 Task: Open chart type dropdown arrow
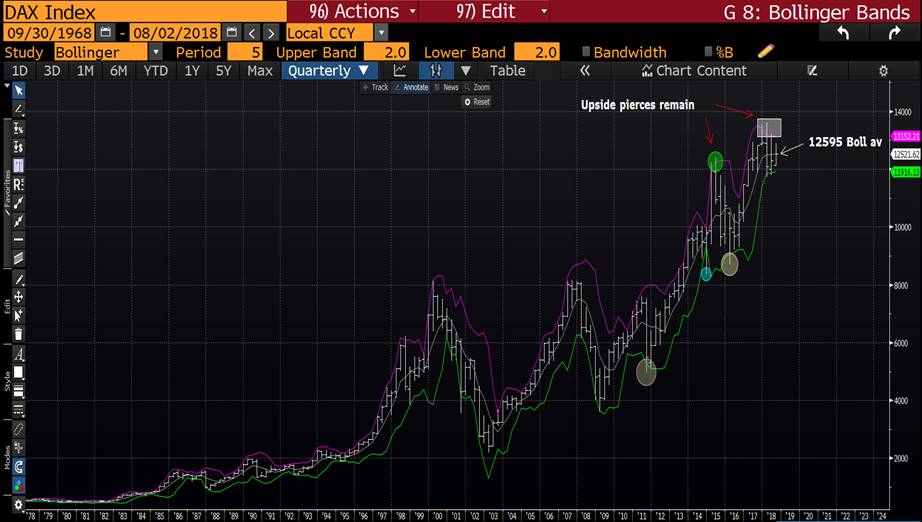pos(466,71)
